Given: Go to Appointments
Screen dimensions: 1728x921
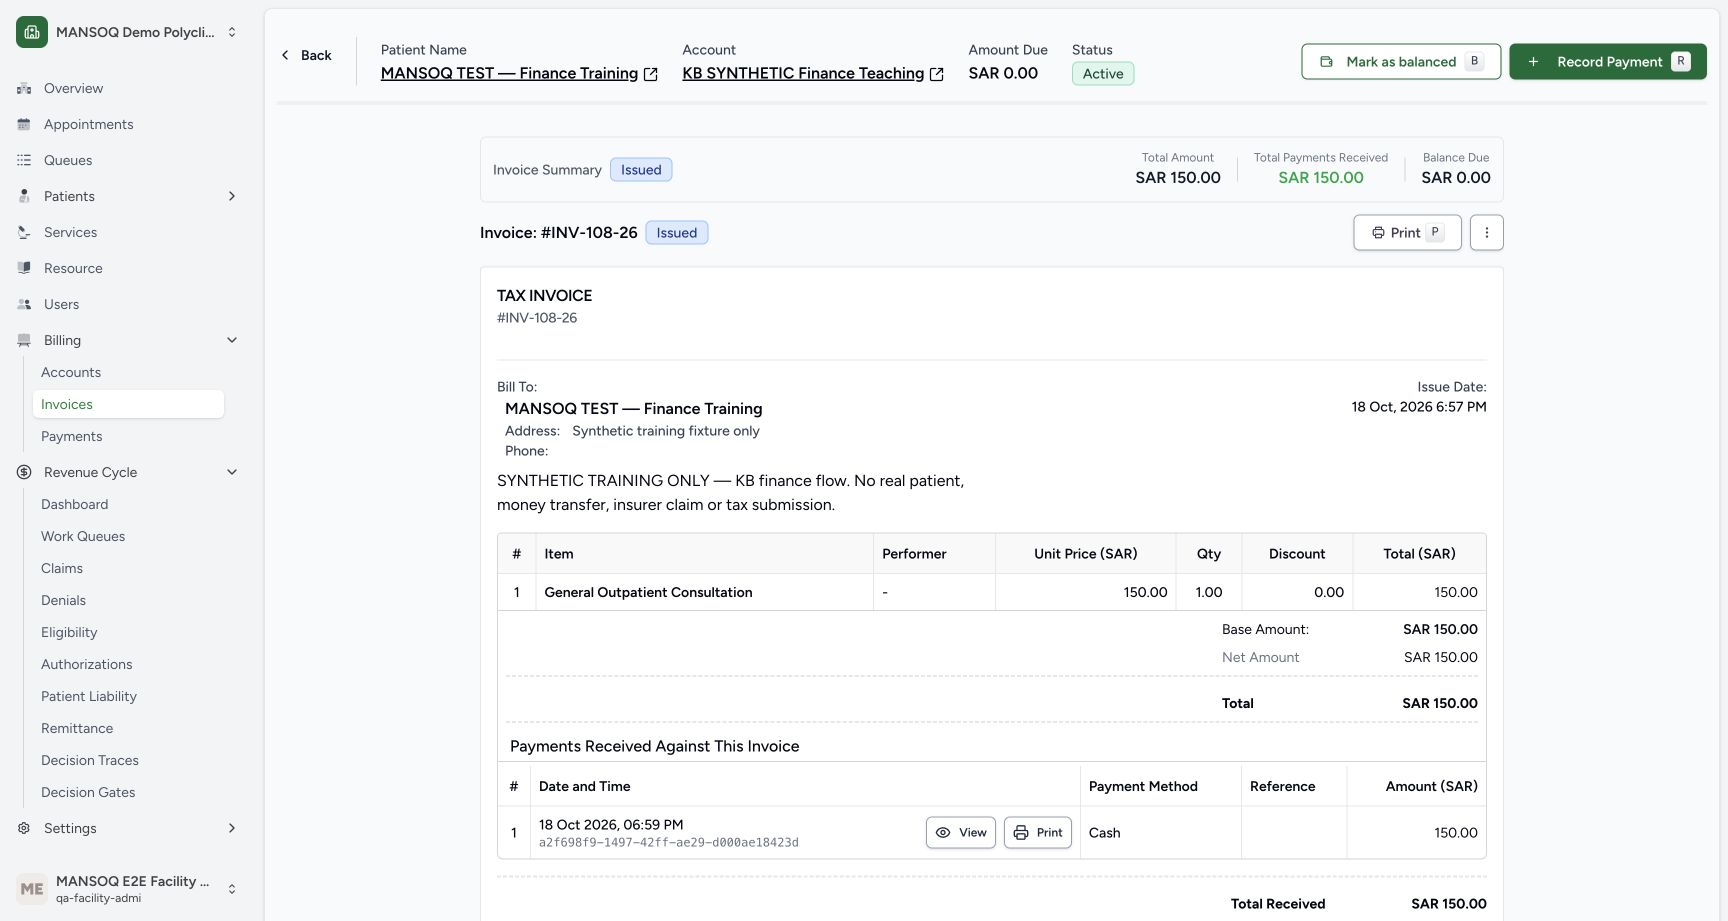Looking at the screenshot, I should 88,124.
